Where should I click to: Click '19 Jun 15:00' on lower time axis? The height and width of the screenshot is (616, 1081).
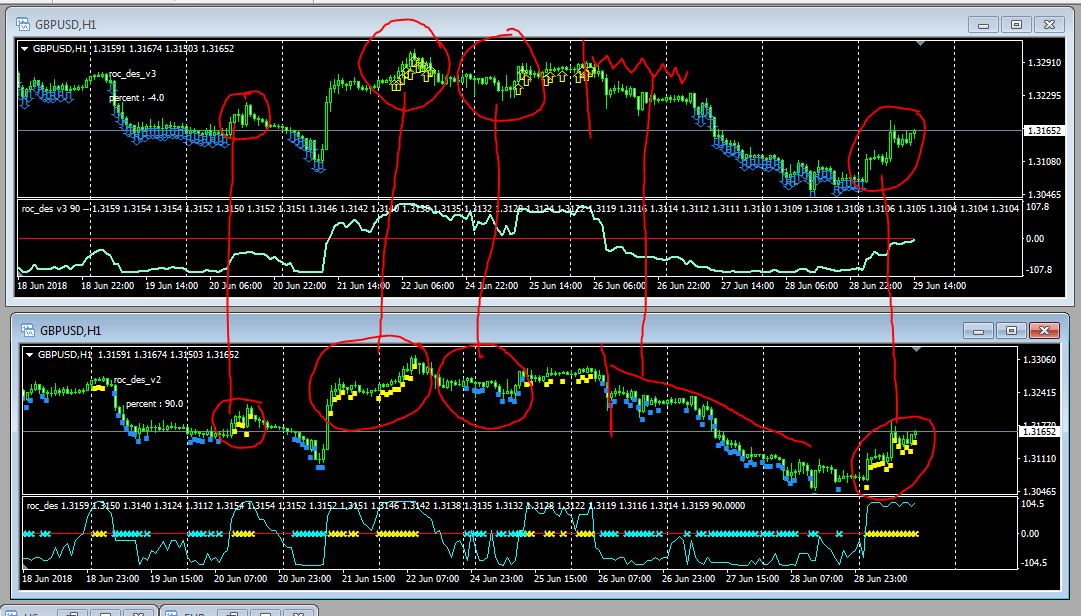pos(176,579)
